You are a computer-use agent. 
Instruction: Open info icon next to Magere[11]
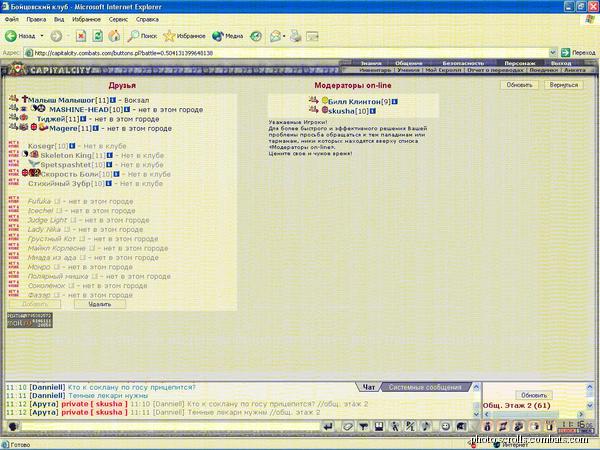click(96, 129)
